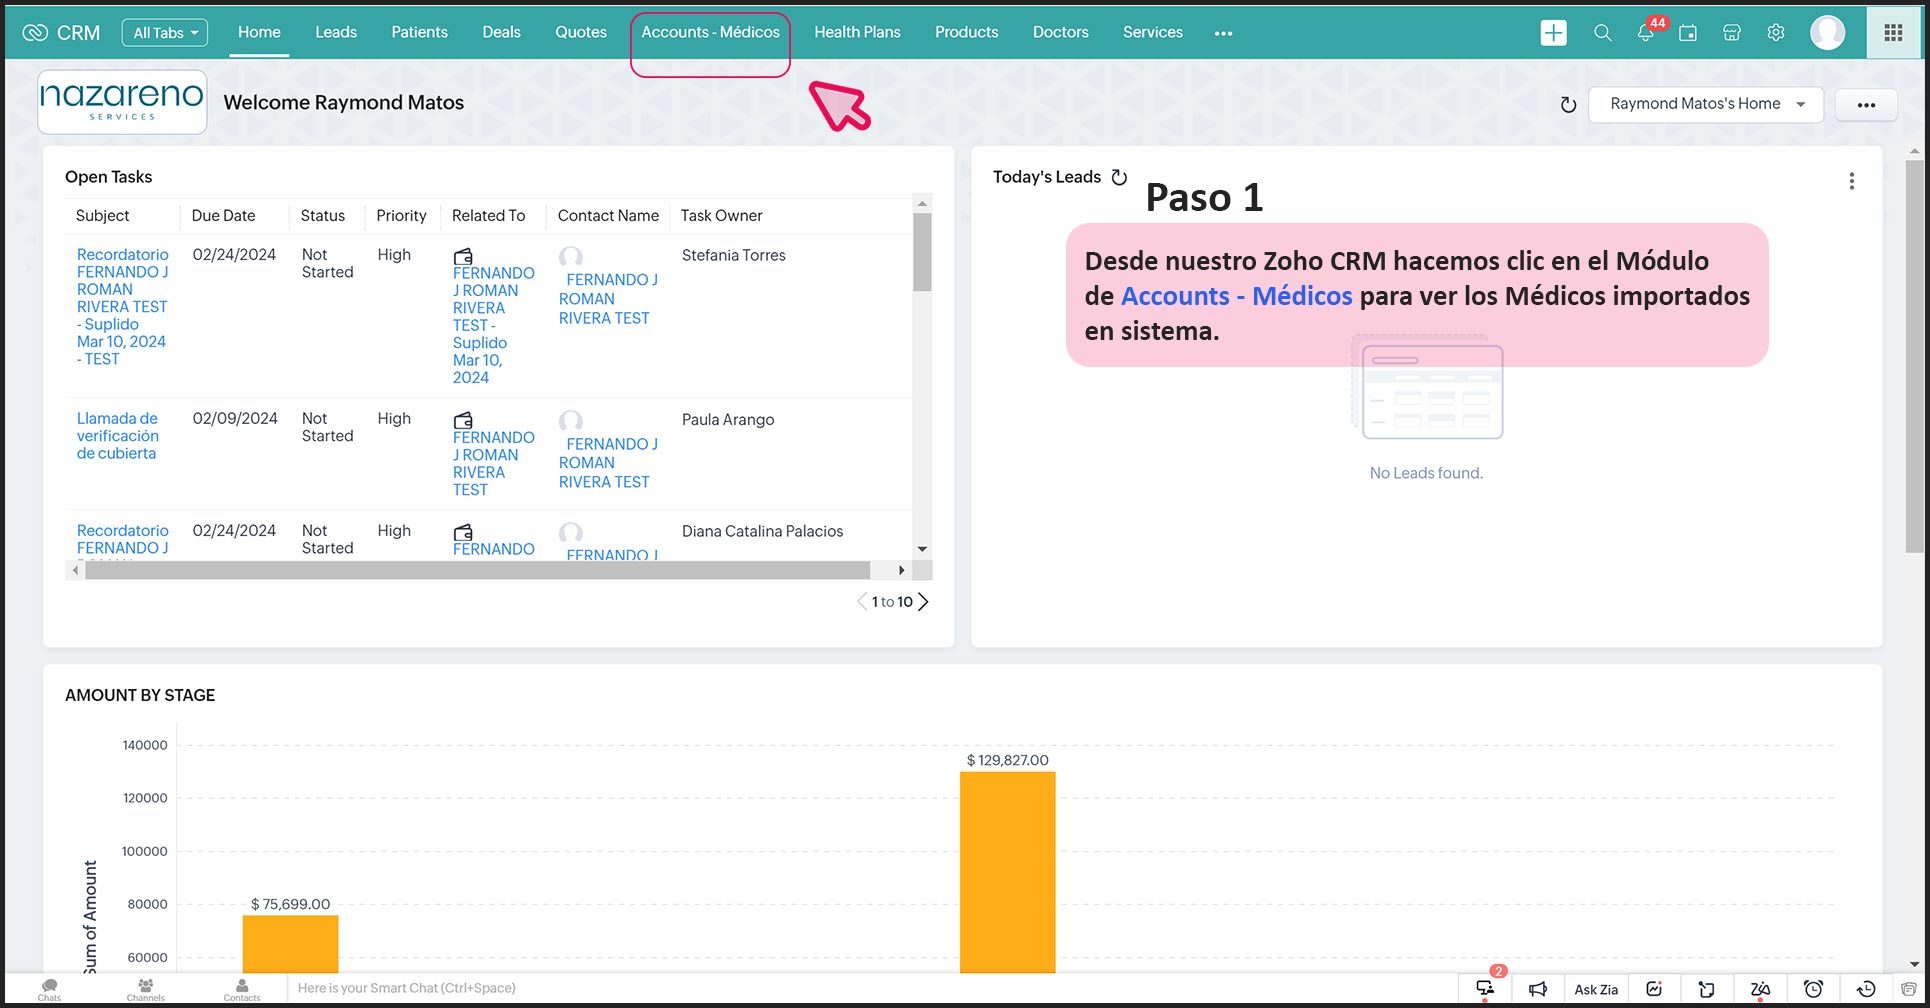
Task: Click the Open Tasks horizontal scrollbar
Action: (x=477, y=570)
